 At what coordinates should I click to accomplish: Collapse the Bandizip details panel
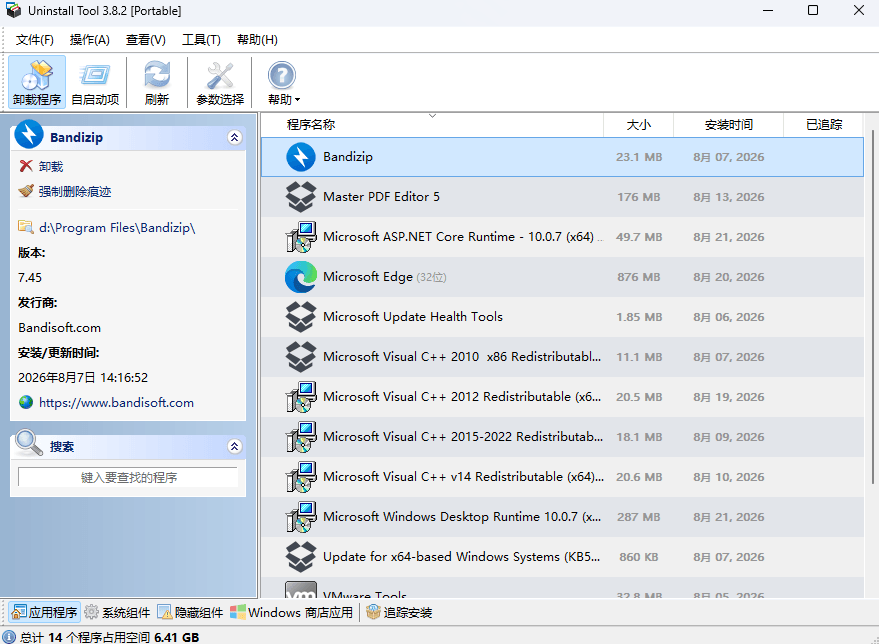pyautogui.click(x=235, y=137)
